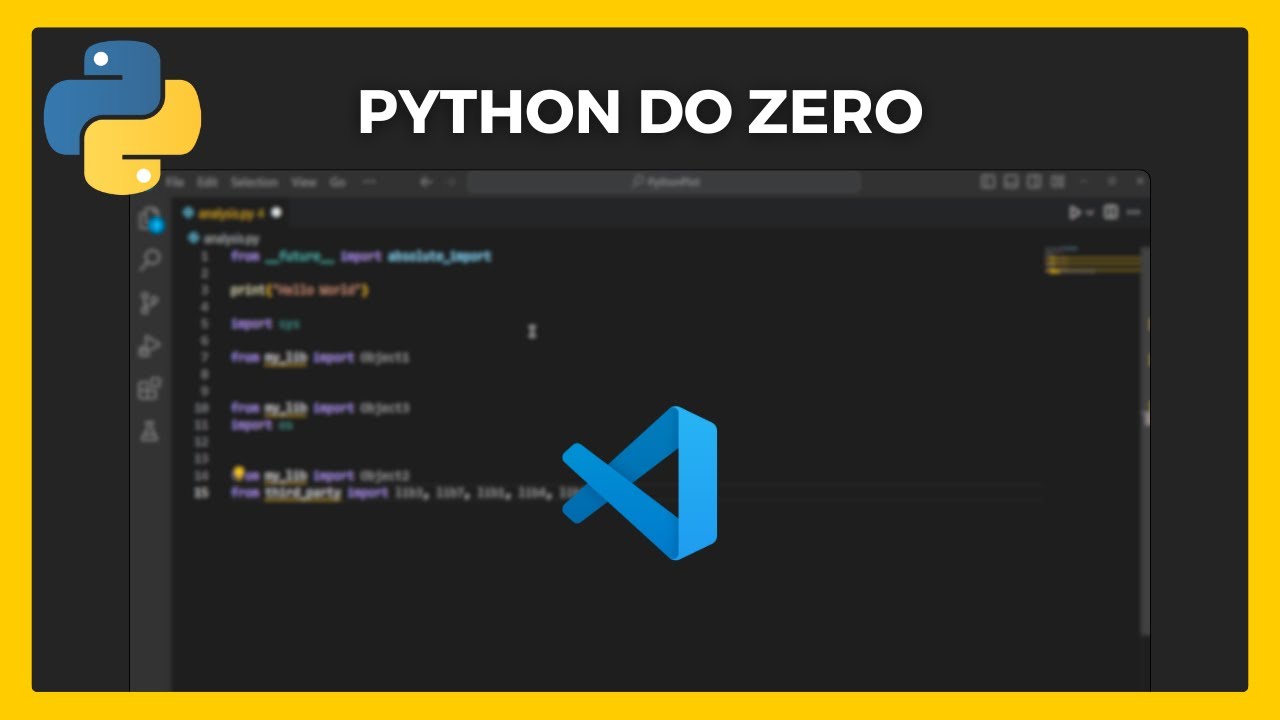Click the import os line
The image size is (1280, 720).
coord(262,425)
